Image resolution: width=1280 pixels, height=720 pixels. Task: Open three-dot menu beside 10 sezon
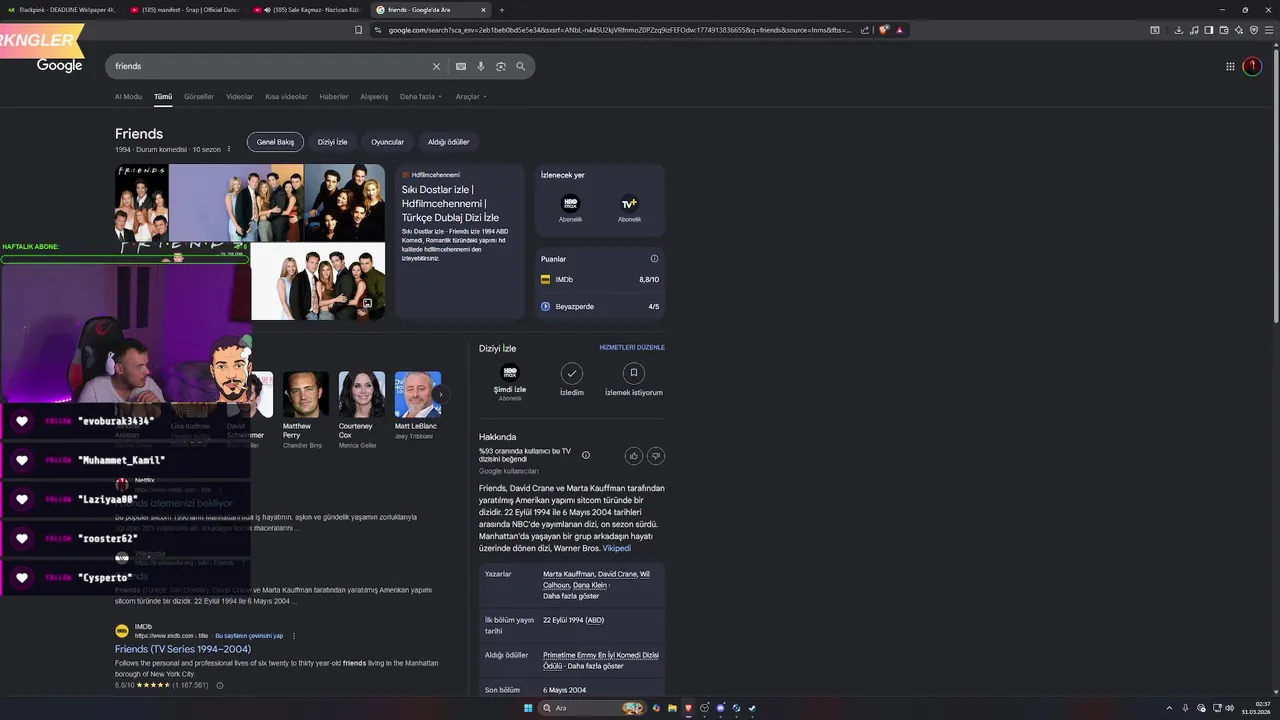tap(229, 149)
